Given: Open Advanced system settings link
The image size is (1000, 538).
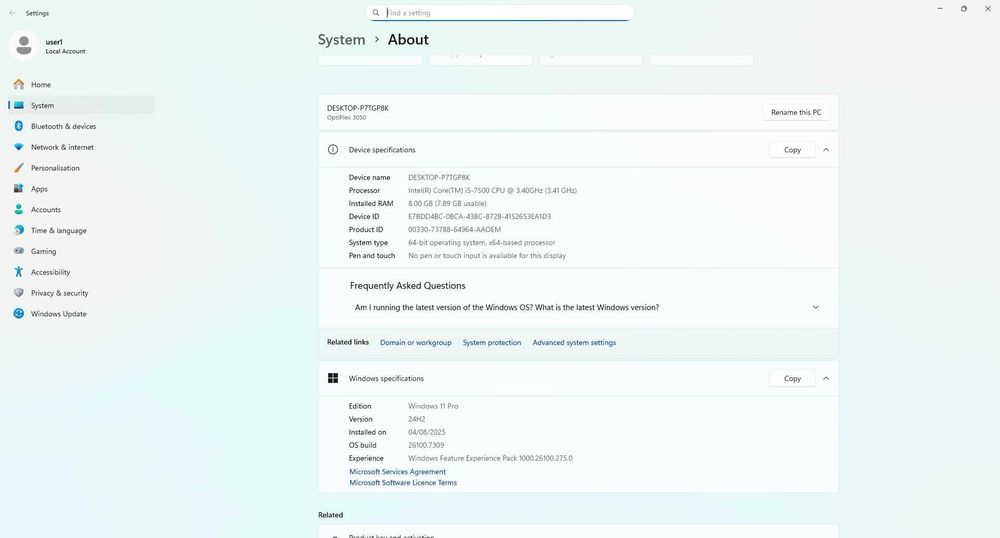Looking at the screenshot, I should click(574, 342).
